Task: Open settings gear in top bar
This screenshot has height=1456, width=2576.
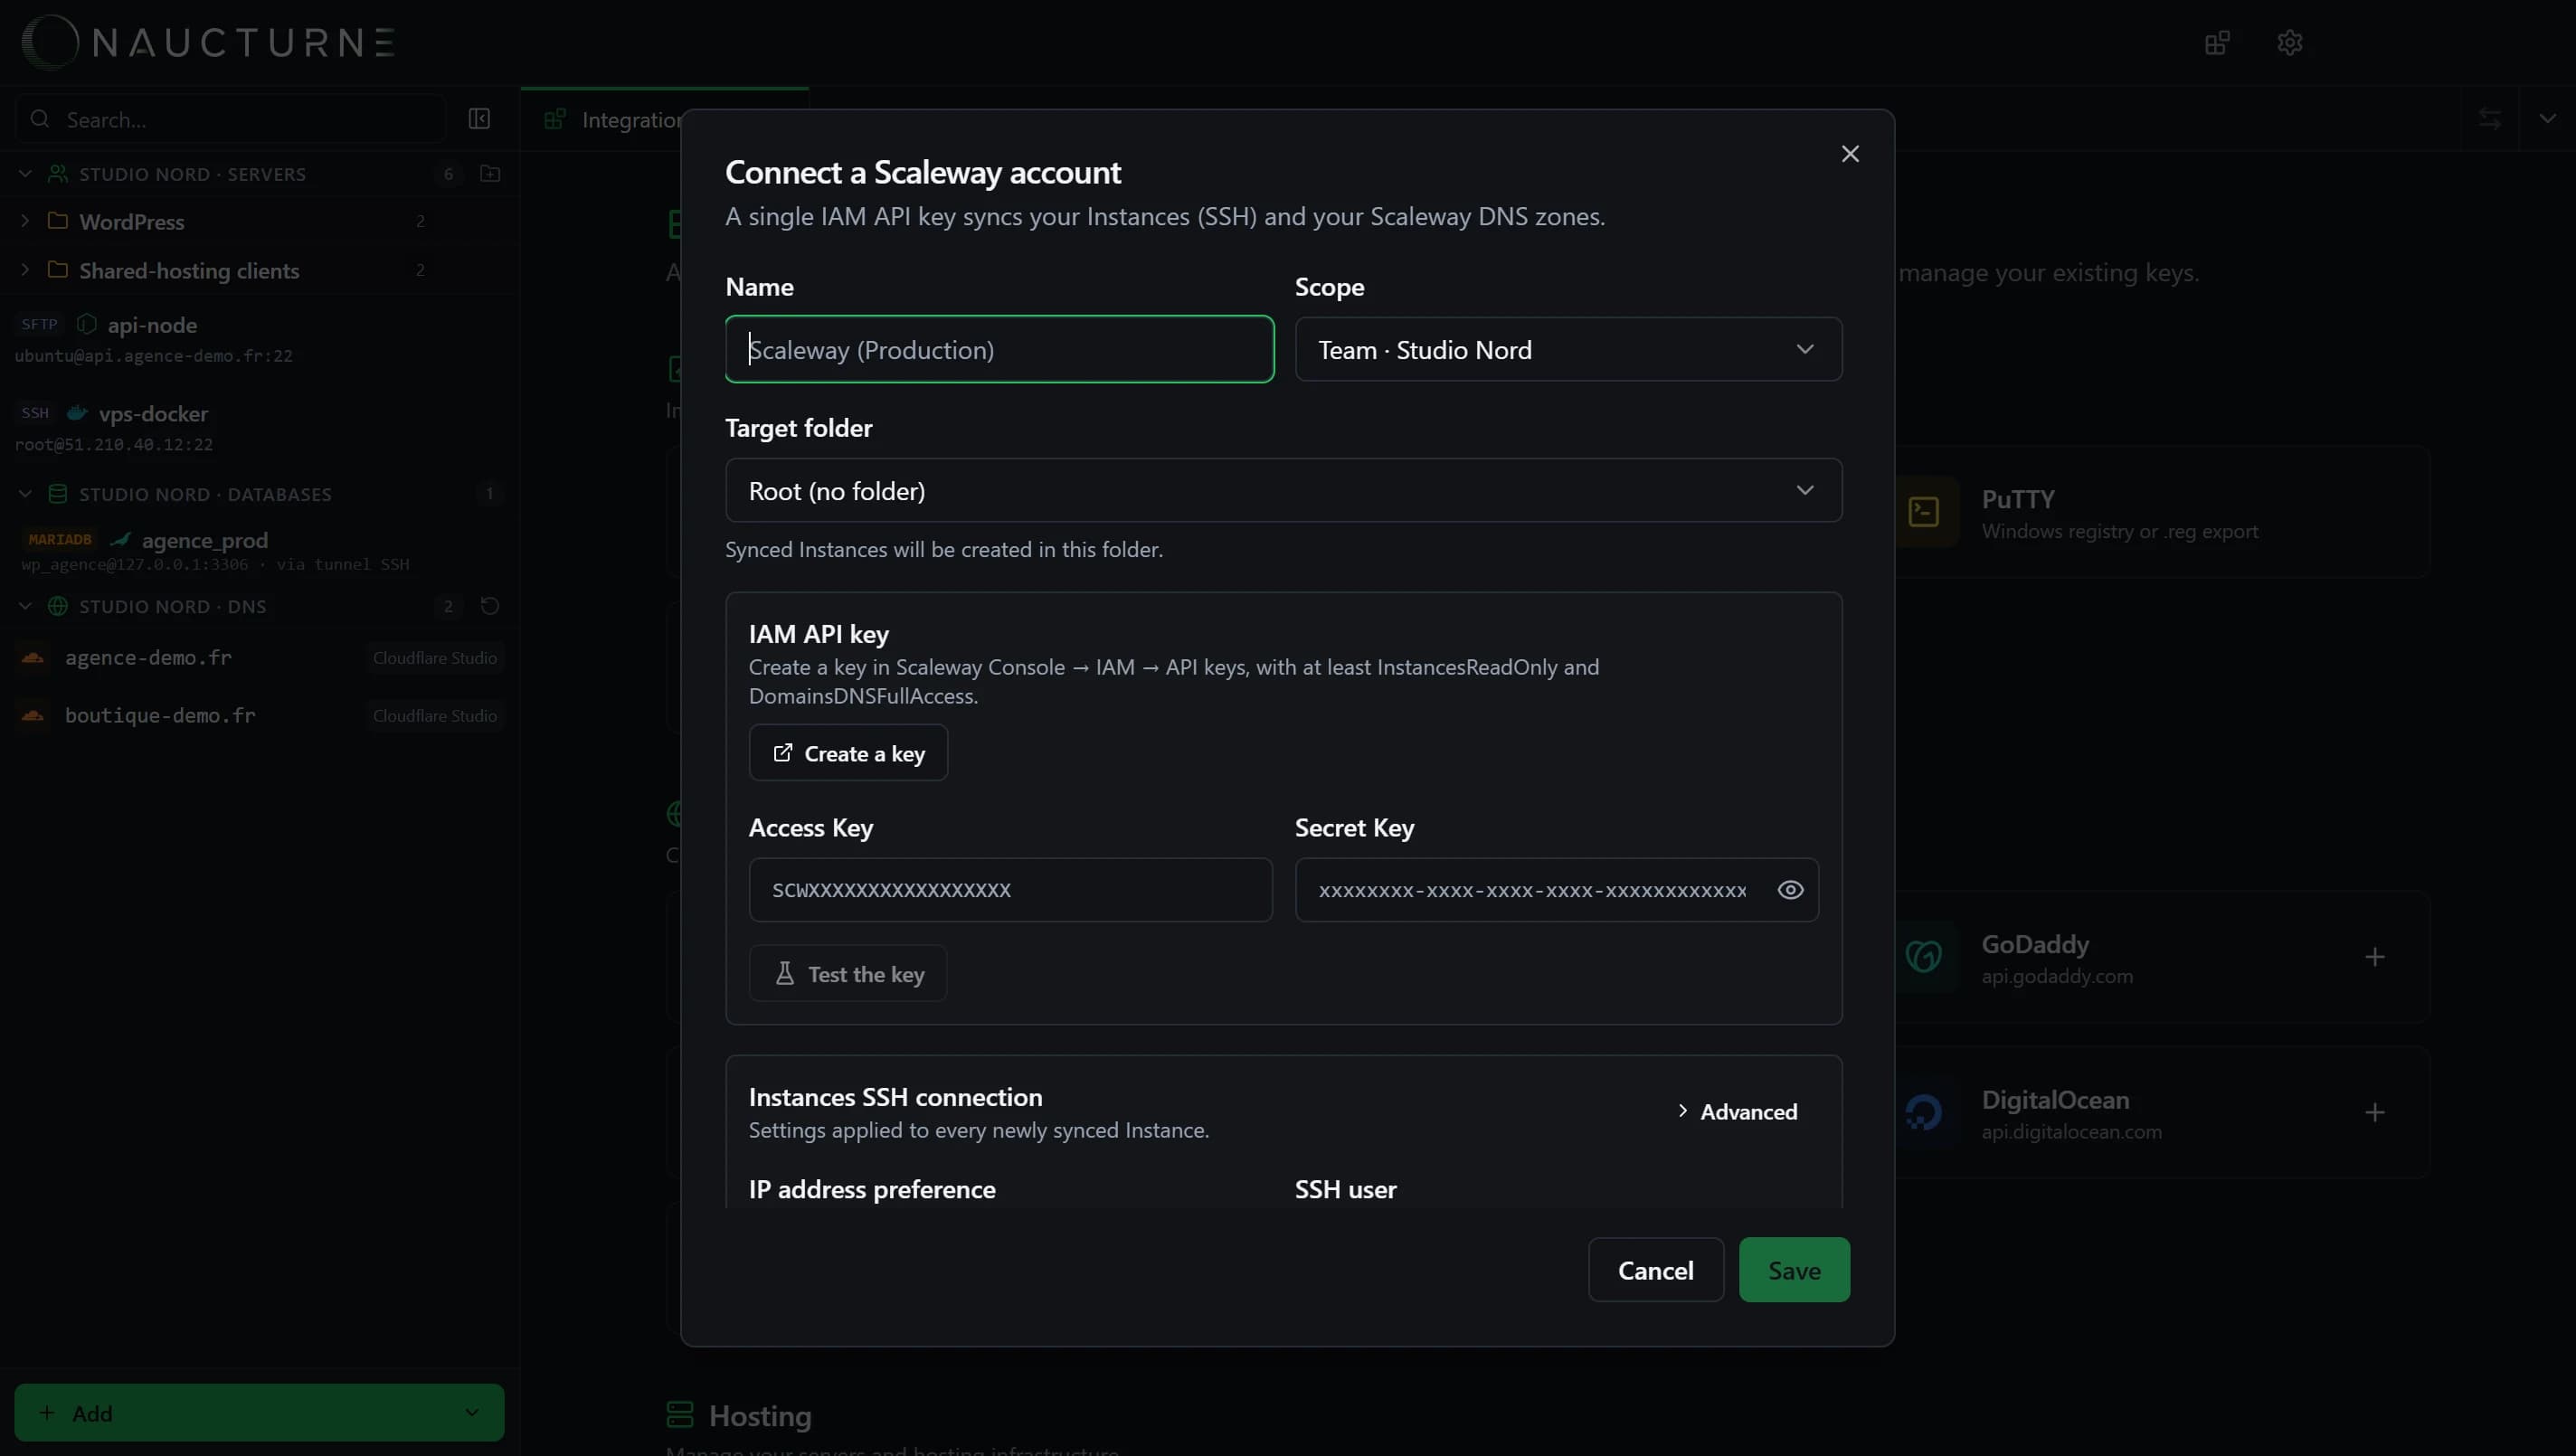Action: coord(2289,43)
